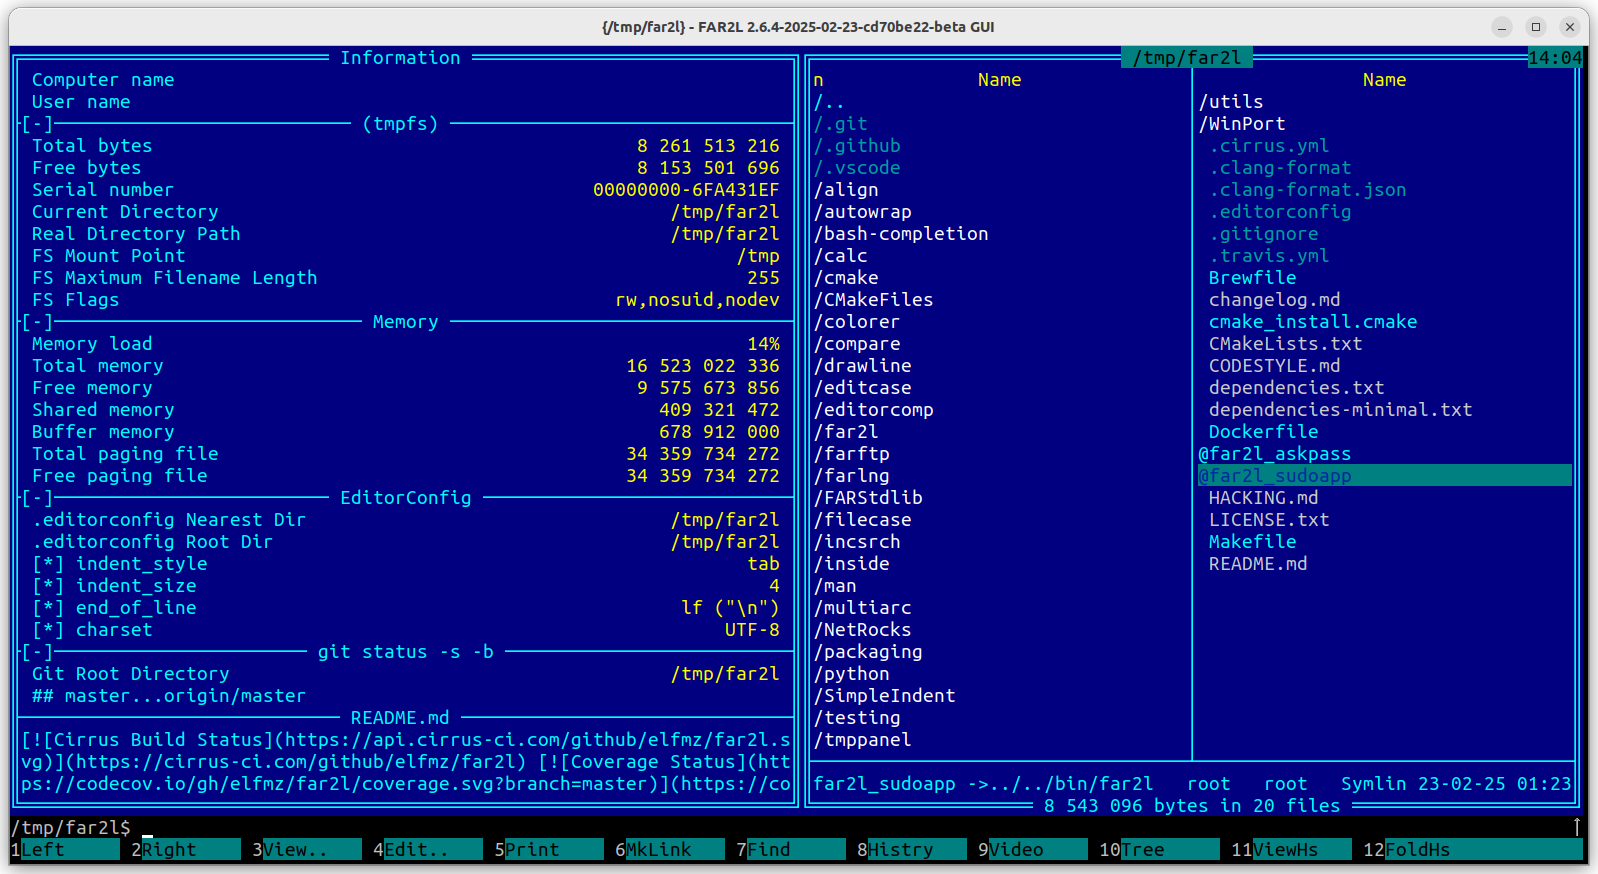1598x874 pixels.
Task: Click the /tmp/far2l panel path title
Action: click(1186, 58)
